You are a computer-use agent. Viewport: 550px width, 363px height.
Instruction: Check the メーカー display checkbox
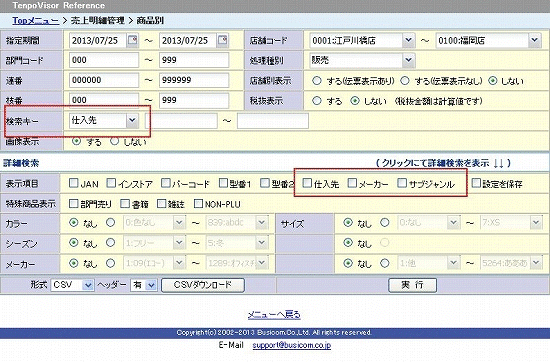point(352,183)
